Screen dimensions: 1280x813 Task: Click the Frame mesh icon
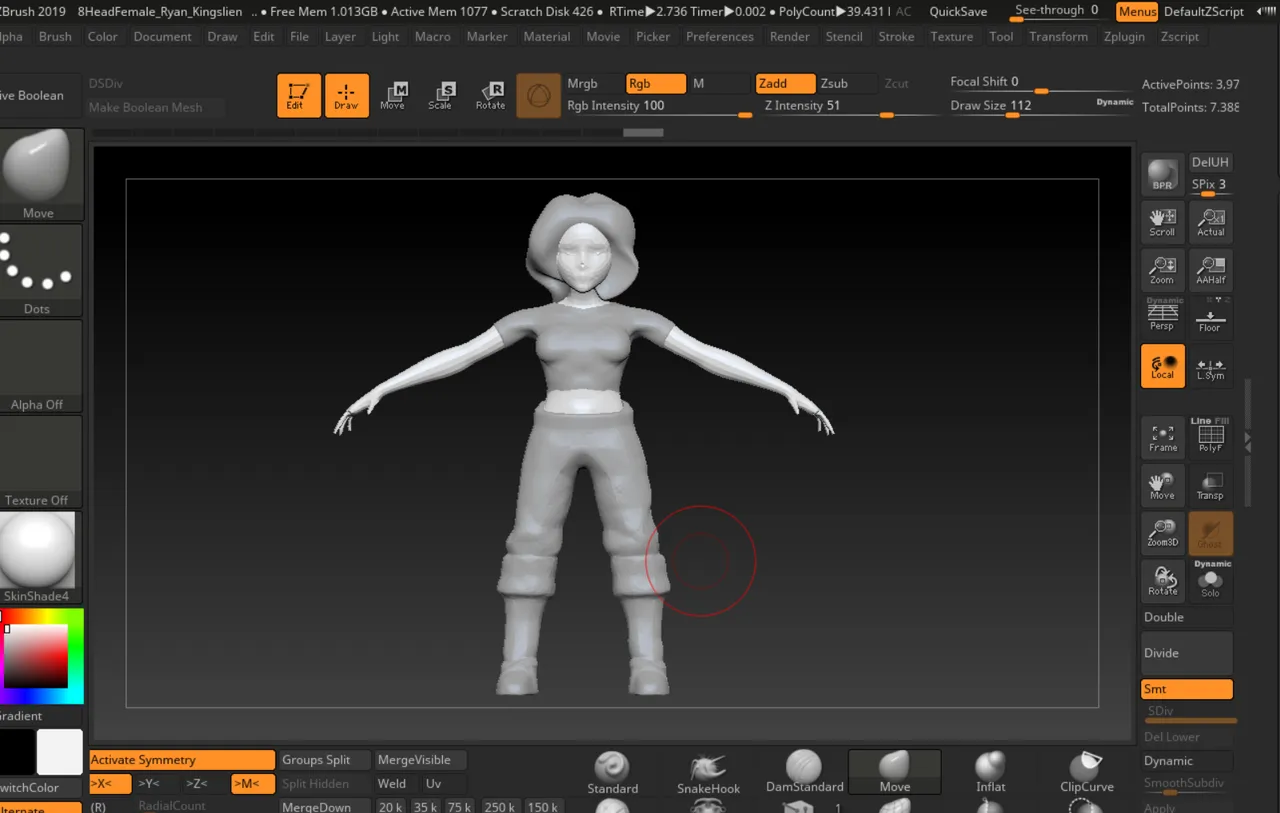(x=1162, y=437)
